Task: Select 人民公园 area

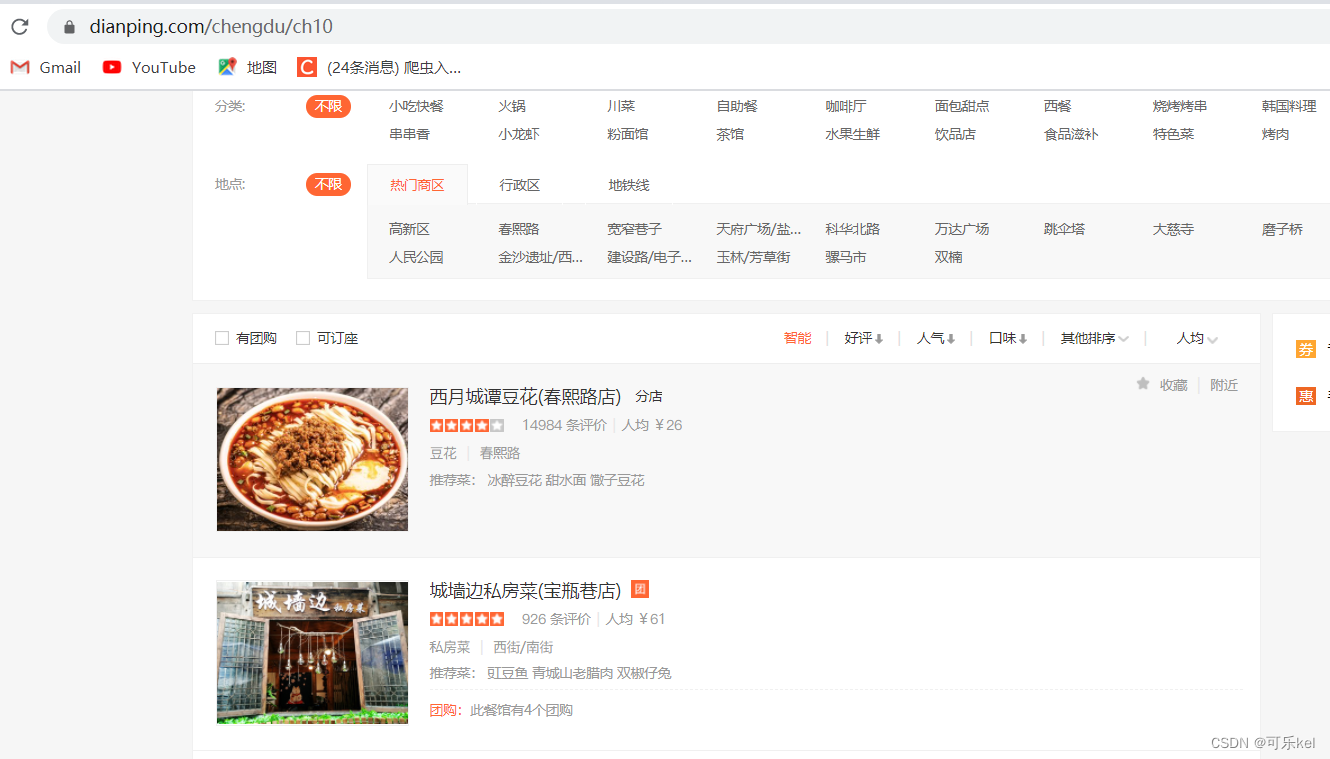Action: click(x=416, y=257)
